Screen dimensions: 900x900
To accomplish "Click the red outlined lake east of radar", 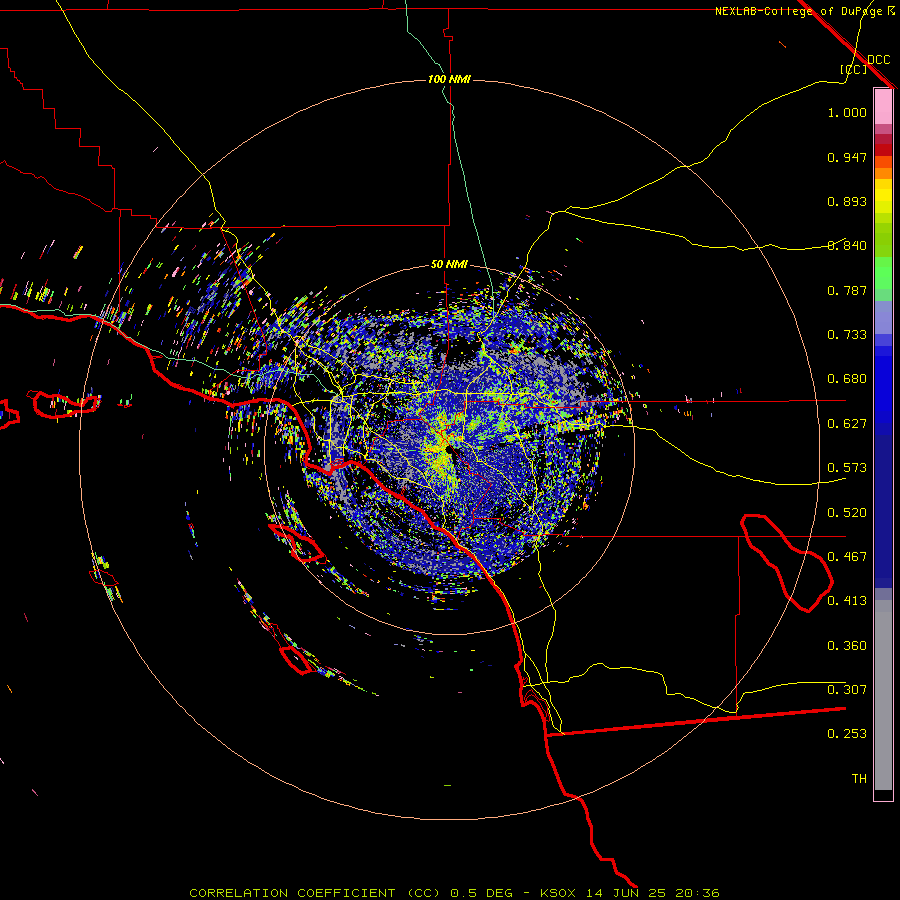I will tap(786, 562).
